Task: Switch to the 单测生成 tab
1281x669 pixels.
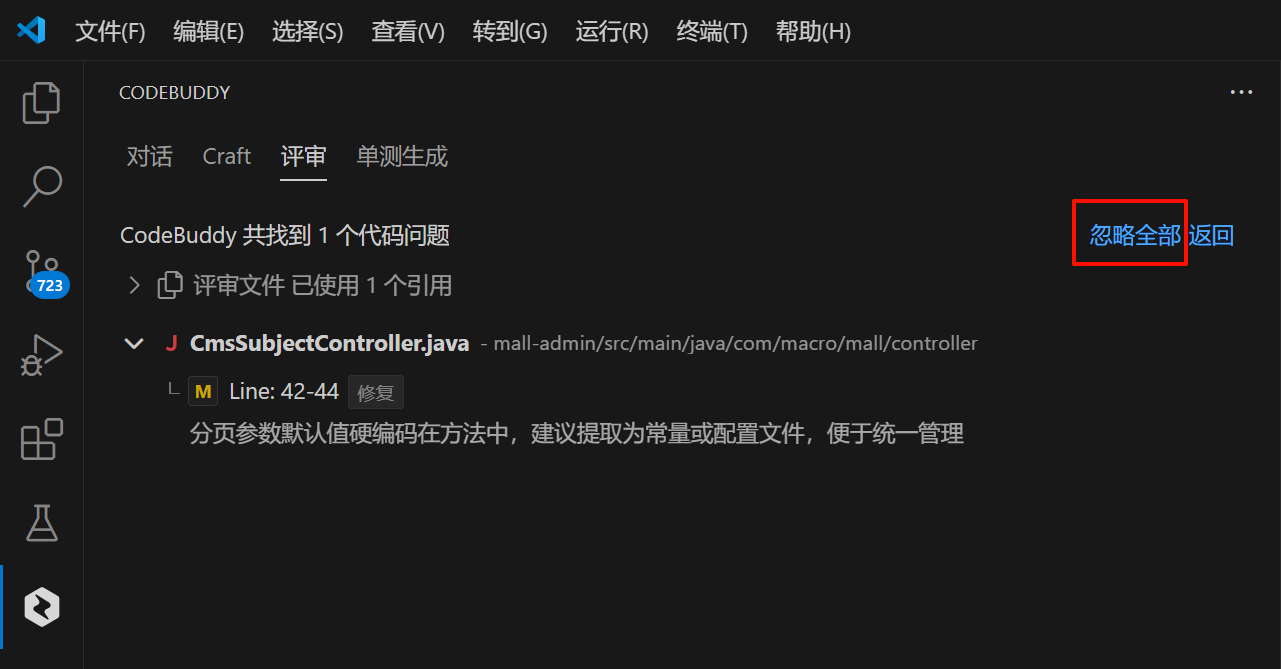Action: click(x=402, y=157)
